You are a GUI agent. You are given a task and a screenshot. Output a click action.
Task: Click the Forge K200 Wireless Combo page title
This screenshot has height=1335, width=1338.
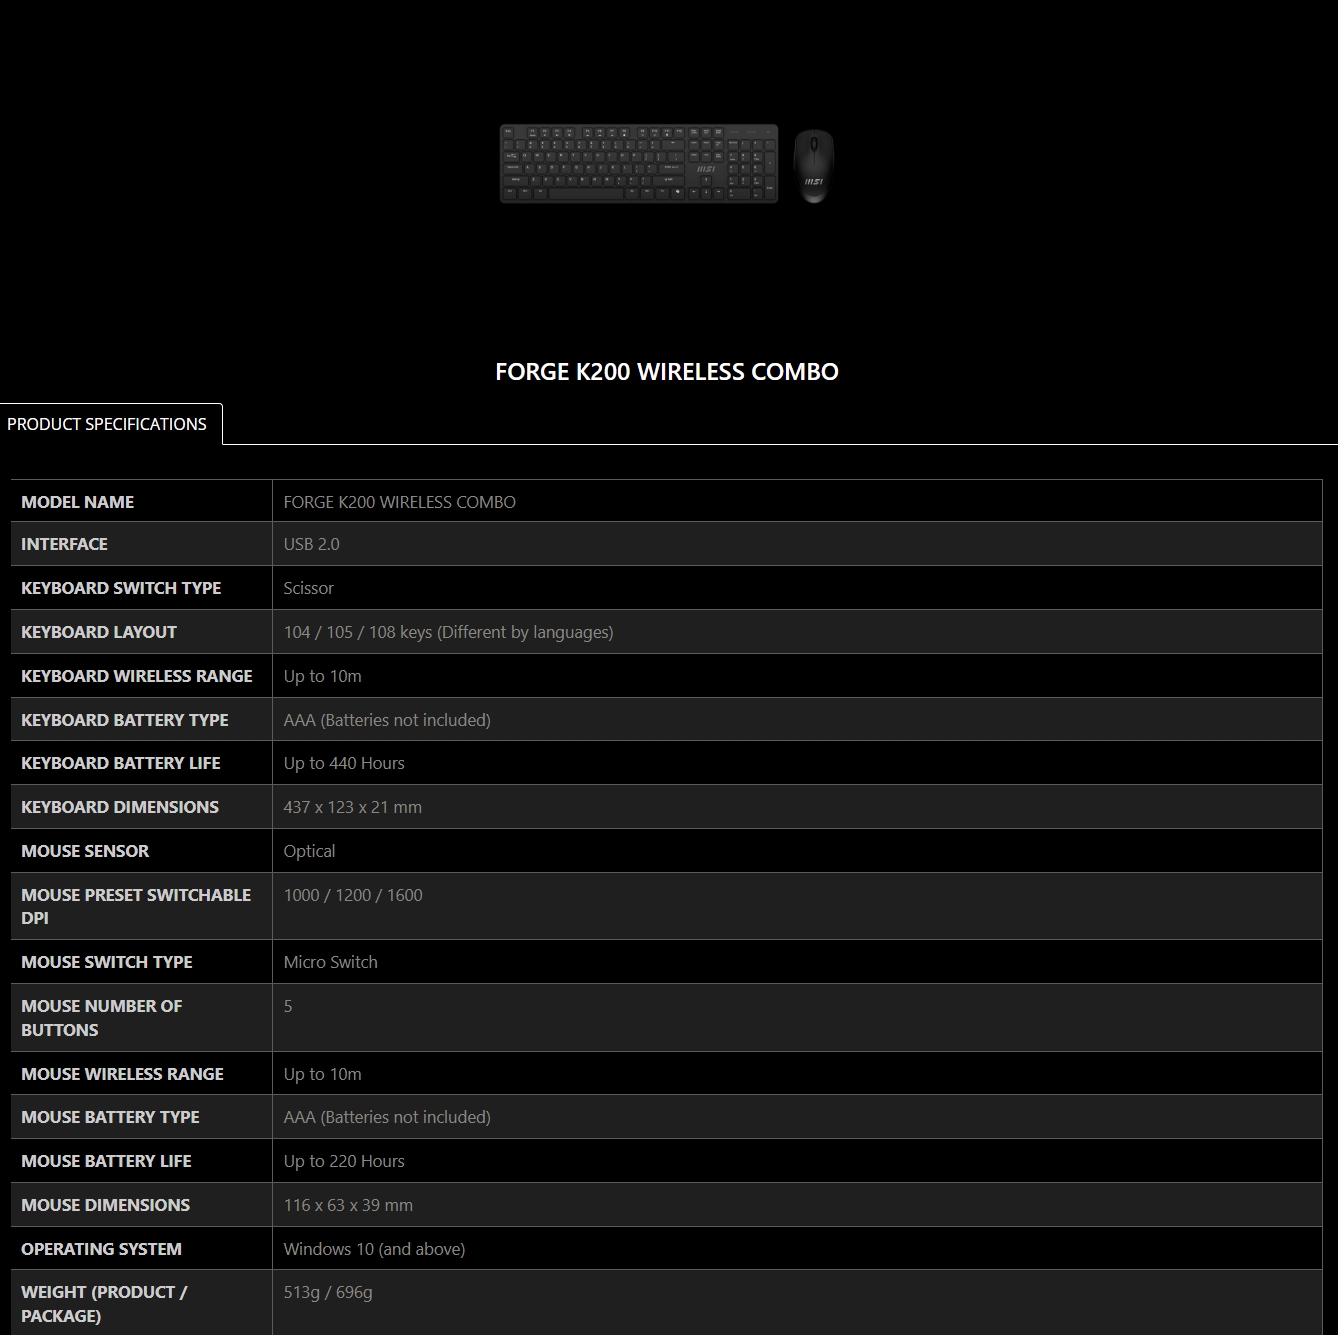tap(667, 372)
